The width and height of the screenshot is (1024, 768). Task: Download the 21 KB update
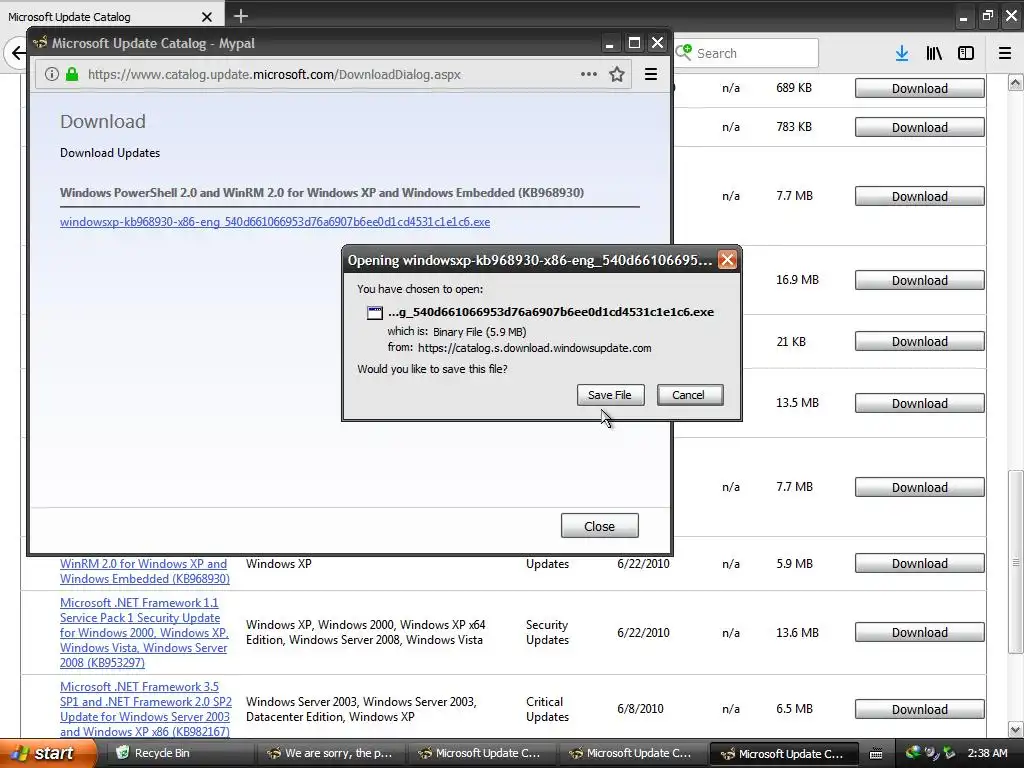[920, 342]
